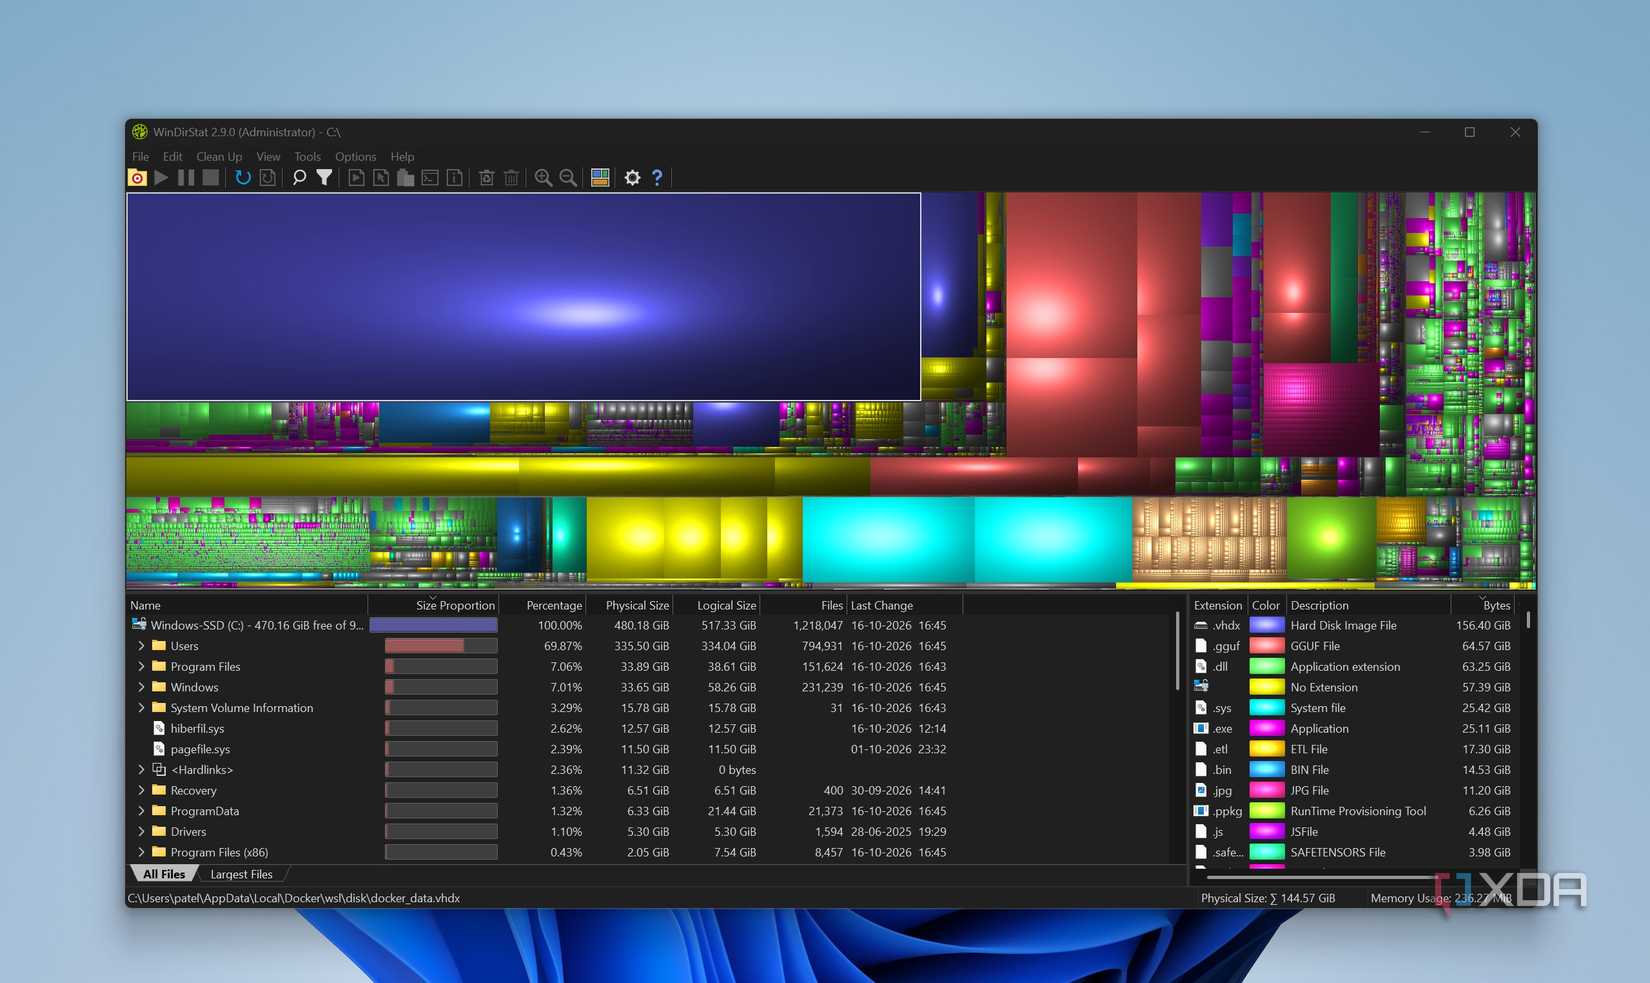Click the permanent Delete trash icon
This screenshot has height=983, width=1650.
click(511, 178)
